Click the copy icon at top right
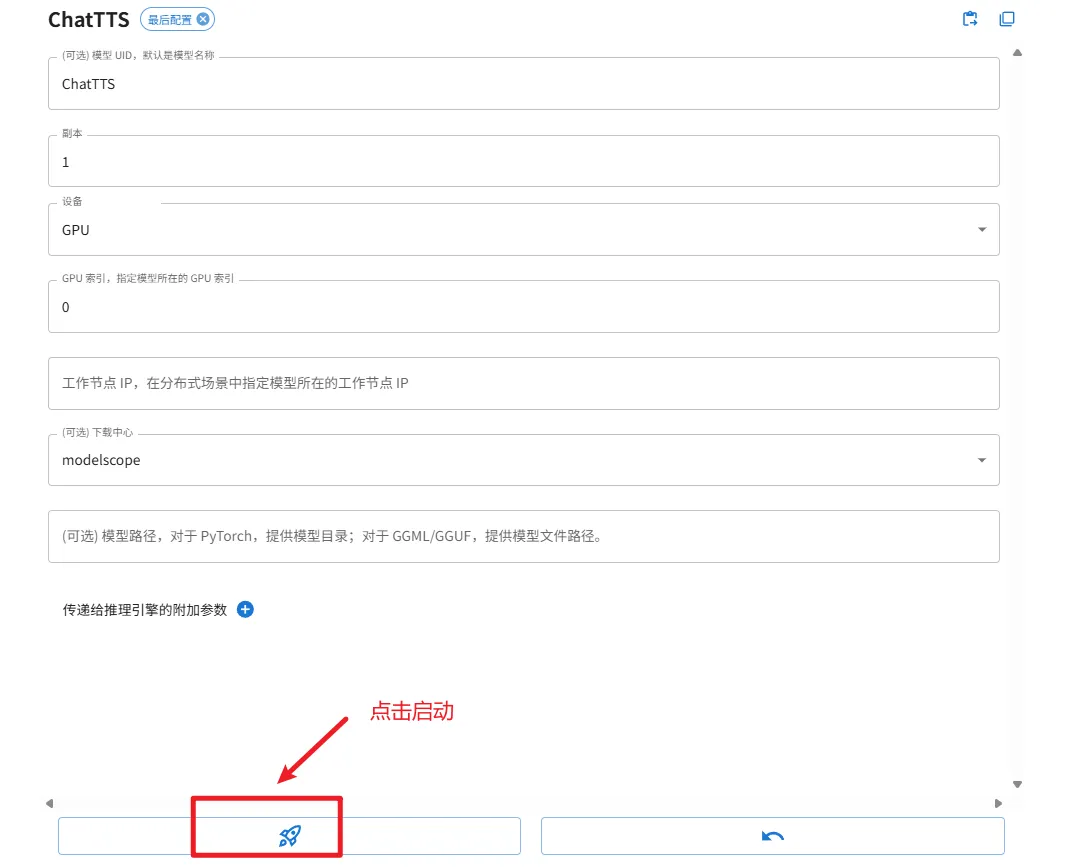Image resolution: width=1069 pixels, height=867 pixels. pos(1007,19)
